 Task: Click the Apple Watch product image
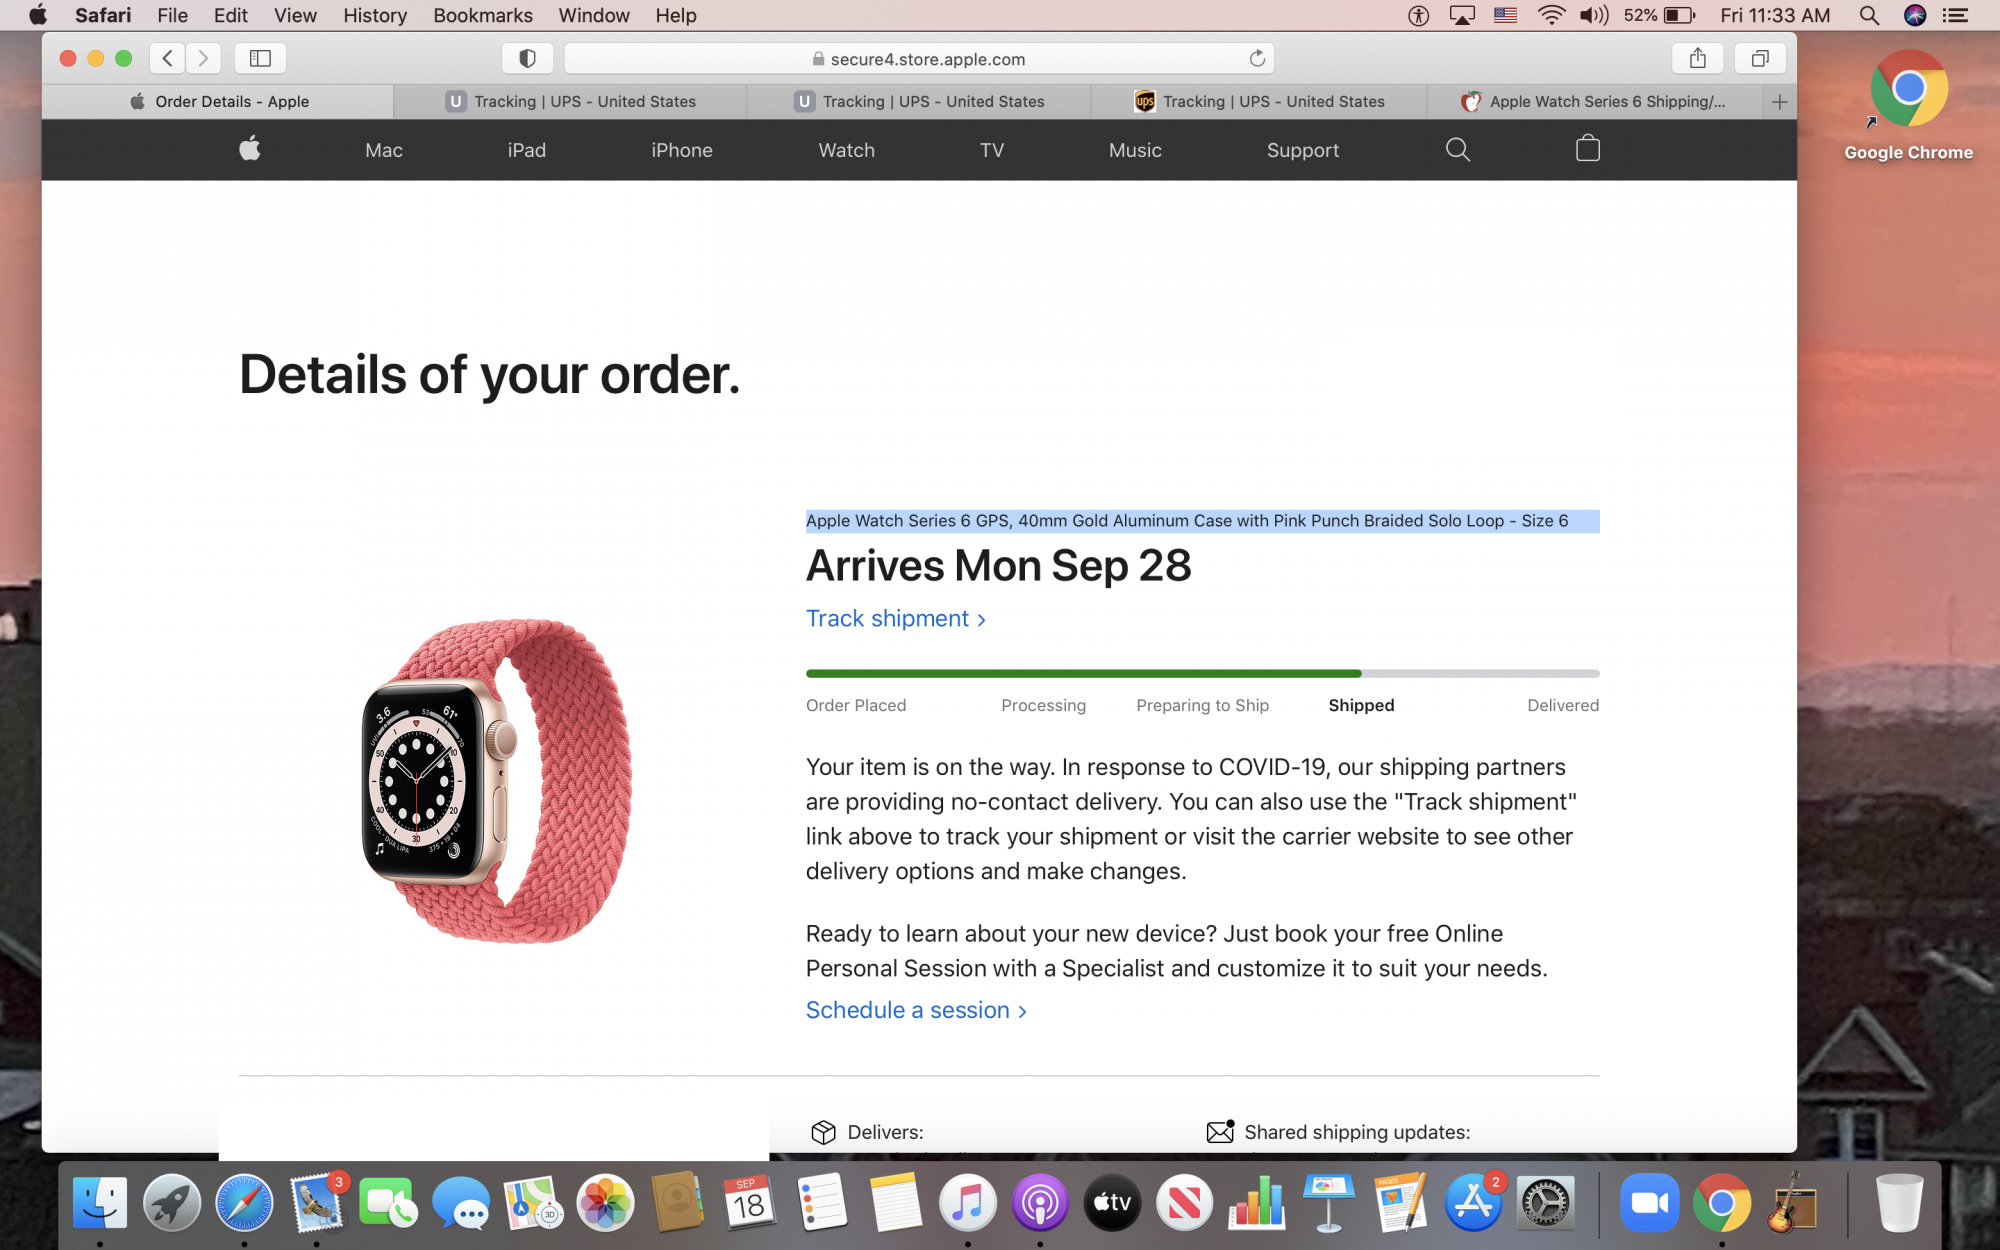pyautogui.click(x=496, y=780)
